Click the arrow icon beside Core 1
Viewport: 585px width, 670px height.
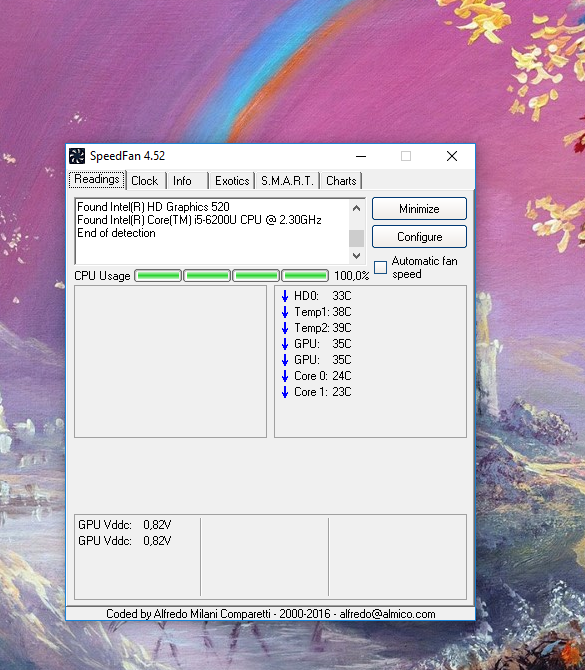pos(285,392)
